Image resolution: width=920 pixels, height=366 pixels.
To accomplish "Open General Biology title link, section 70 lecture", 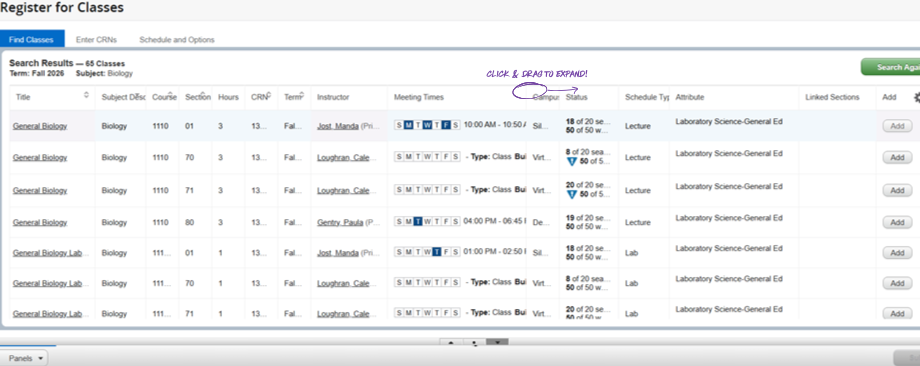I will click(x=40, y=158).
